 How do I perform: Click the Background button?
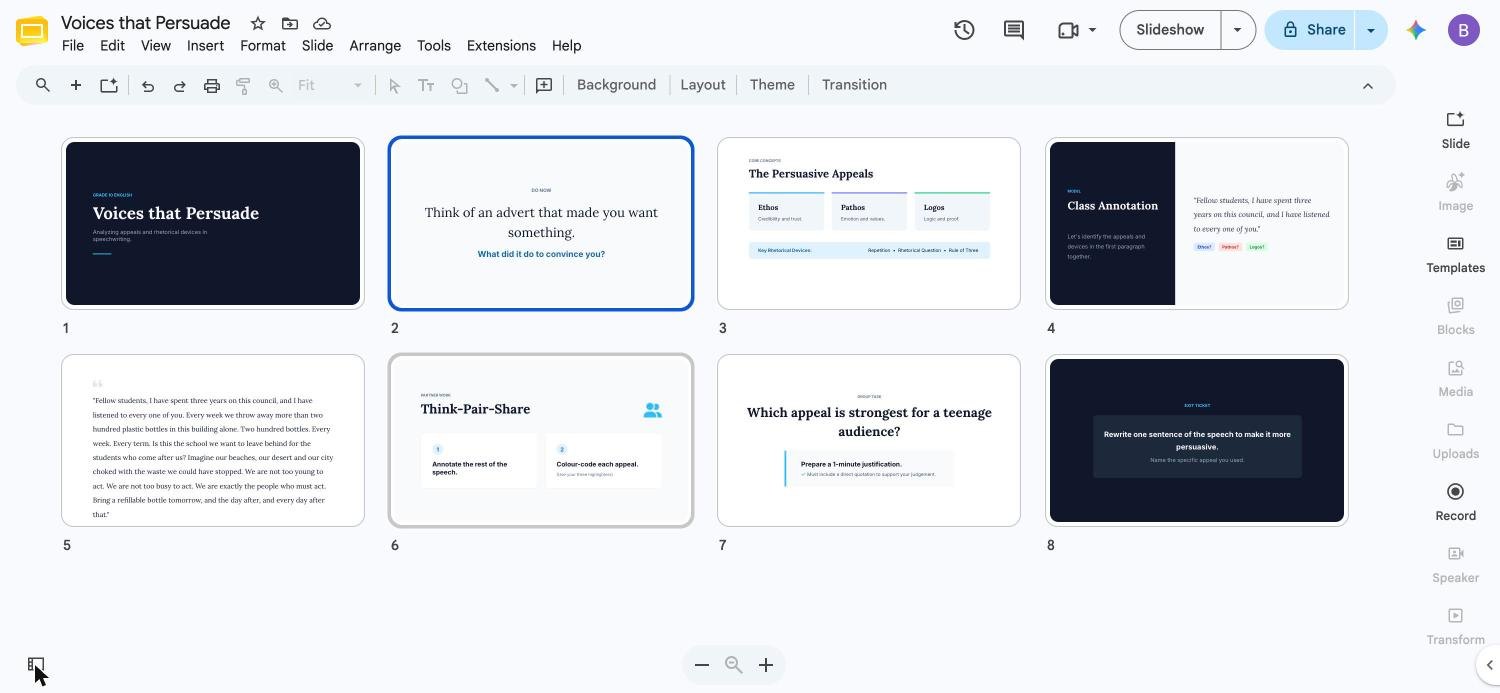[x=616, y=85]
